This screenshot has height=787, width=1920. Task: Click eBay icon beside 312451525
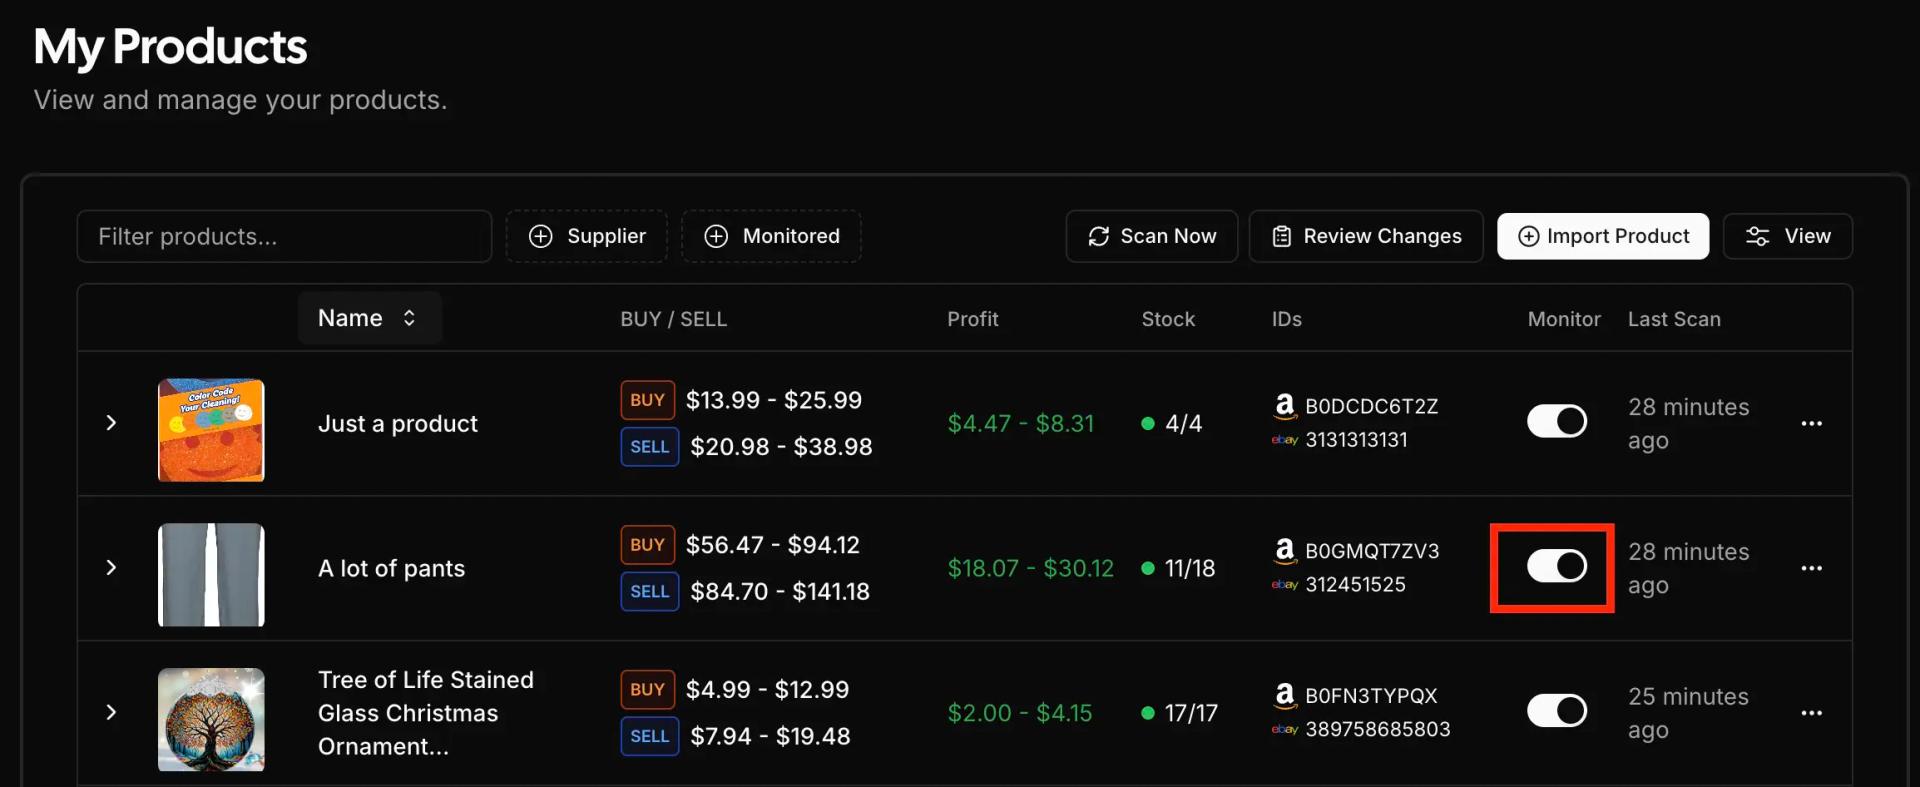tap(1284, 585)
